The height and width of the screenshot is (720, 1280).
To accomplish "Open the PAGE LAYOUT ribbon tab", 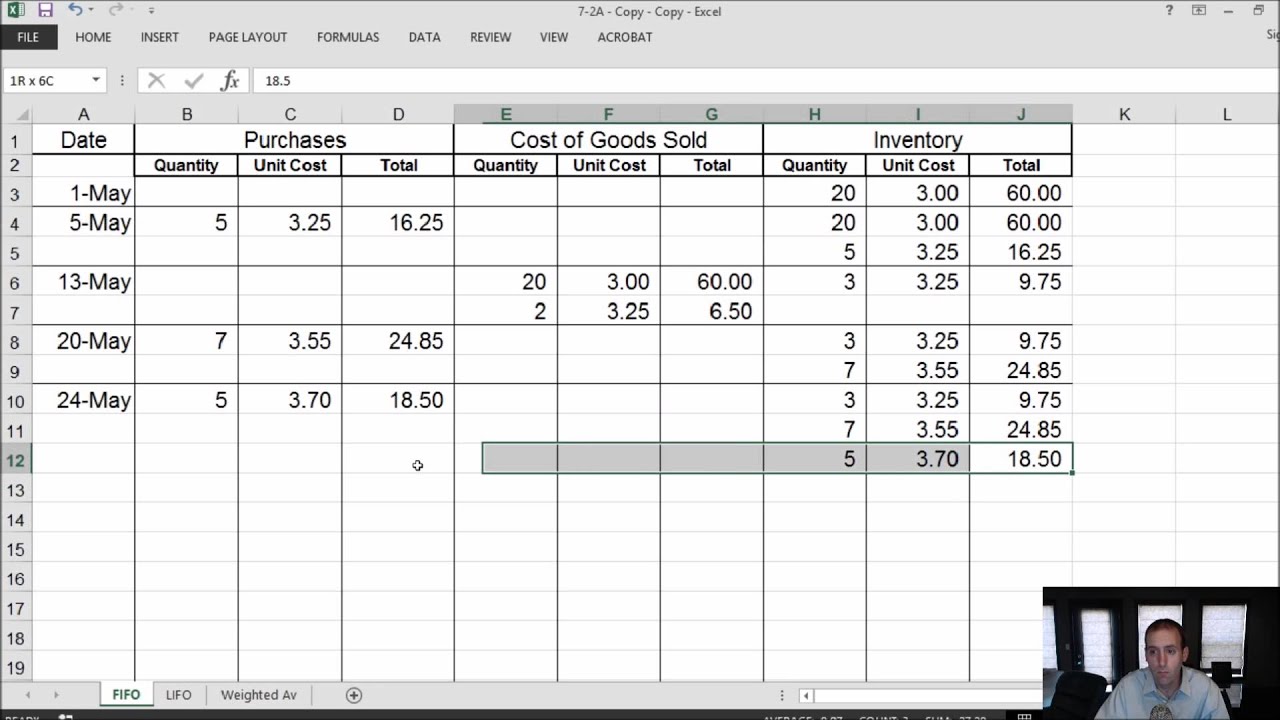I will tap(248, 37).
